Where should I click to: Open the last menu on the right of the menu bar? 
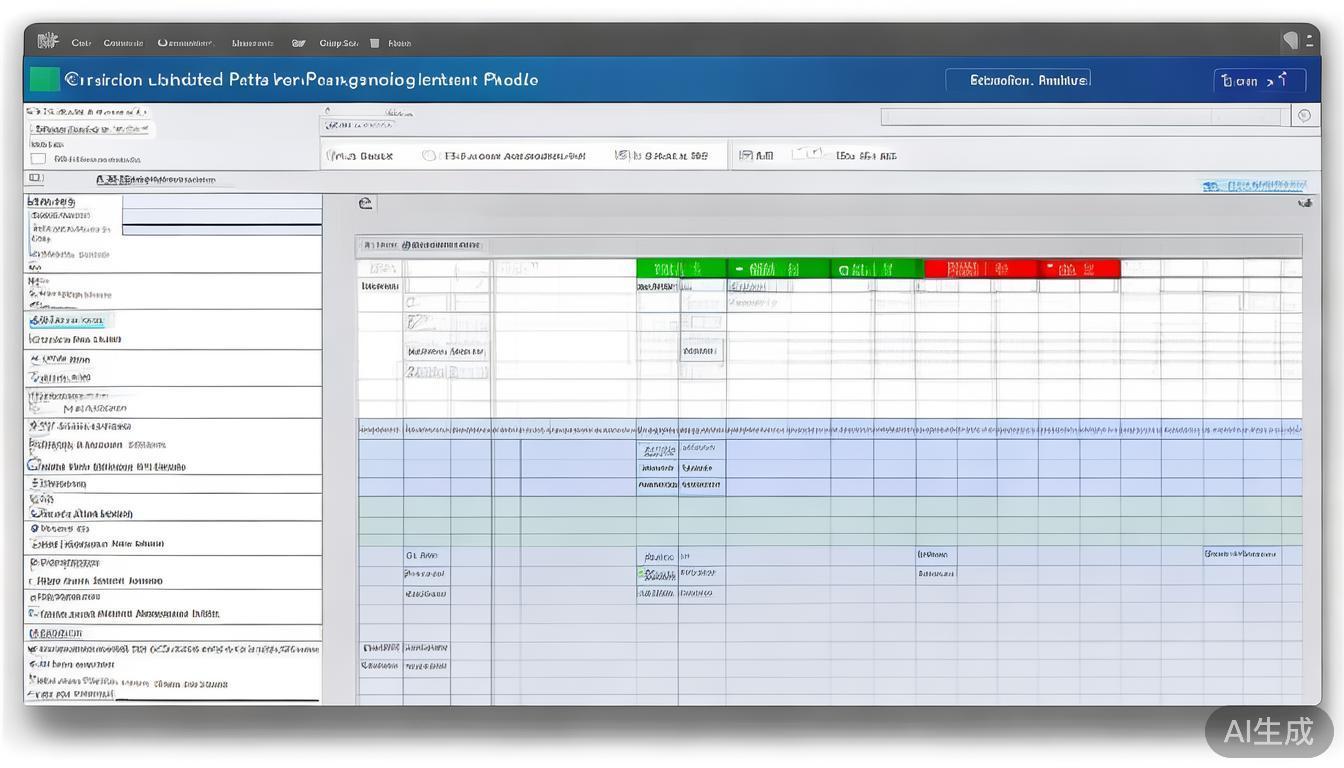[399, 43]
